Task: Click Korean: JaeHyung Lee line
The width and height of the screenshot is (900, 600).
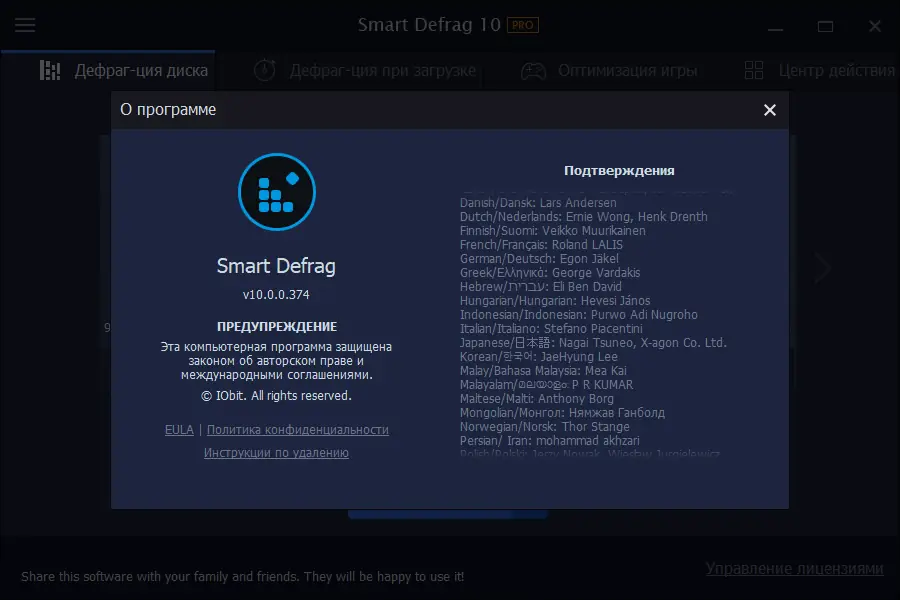Action: click(x=539, y=357)
